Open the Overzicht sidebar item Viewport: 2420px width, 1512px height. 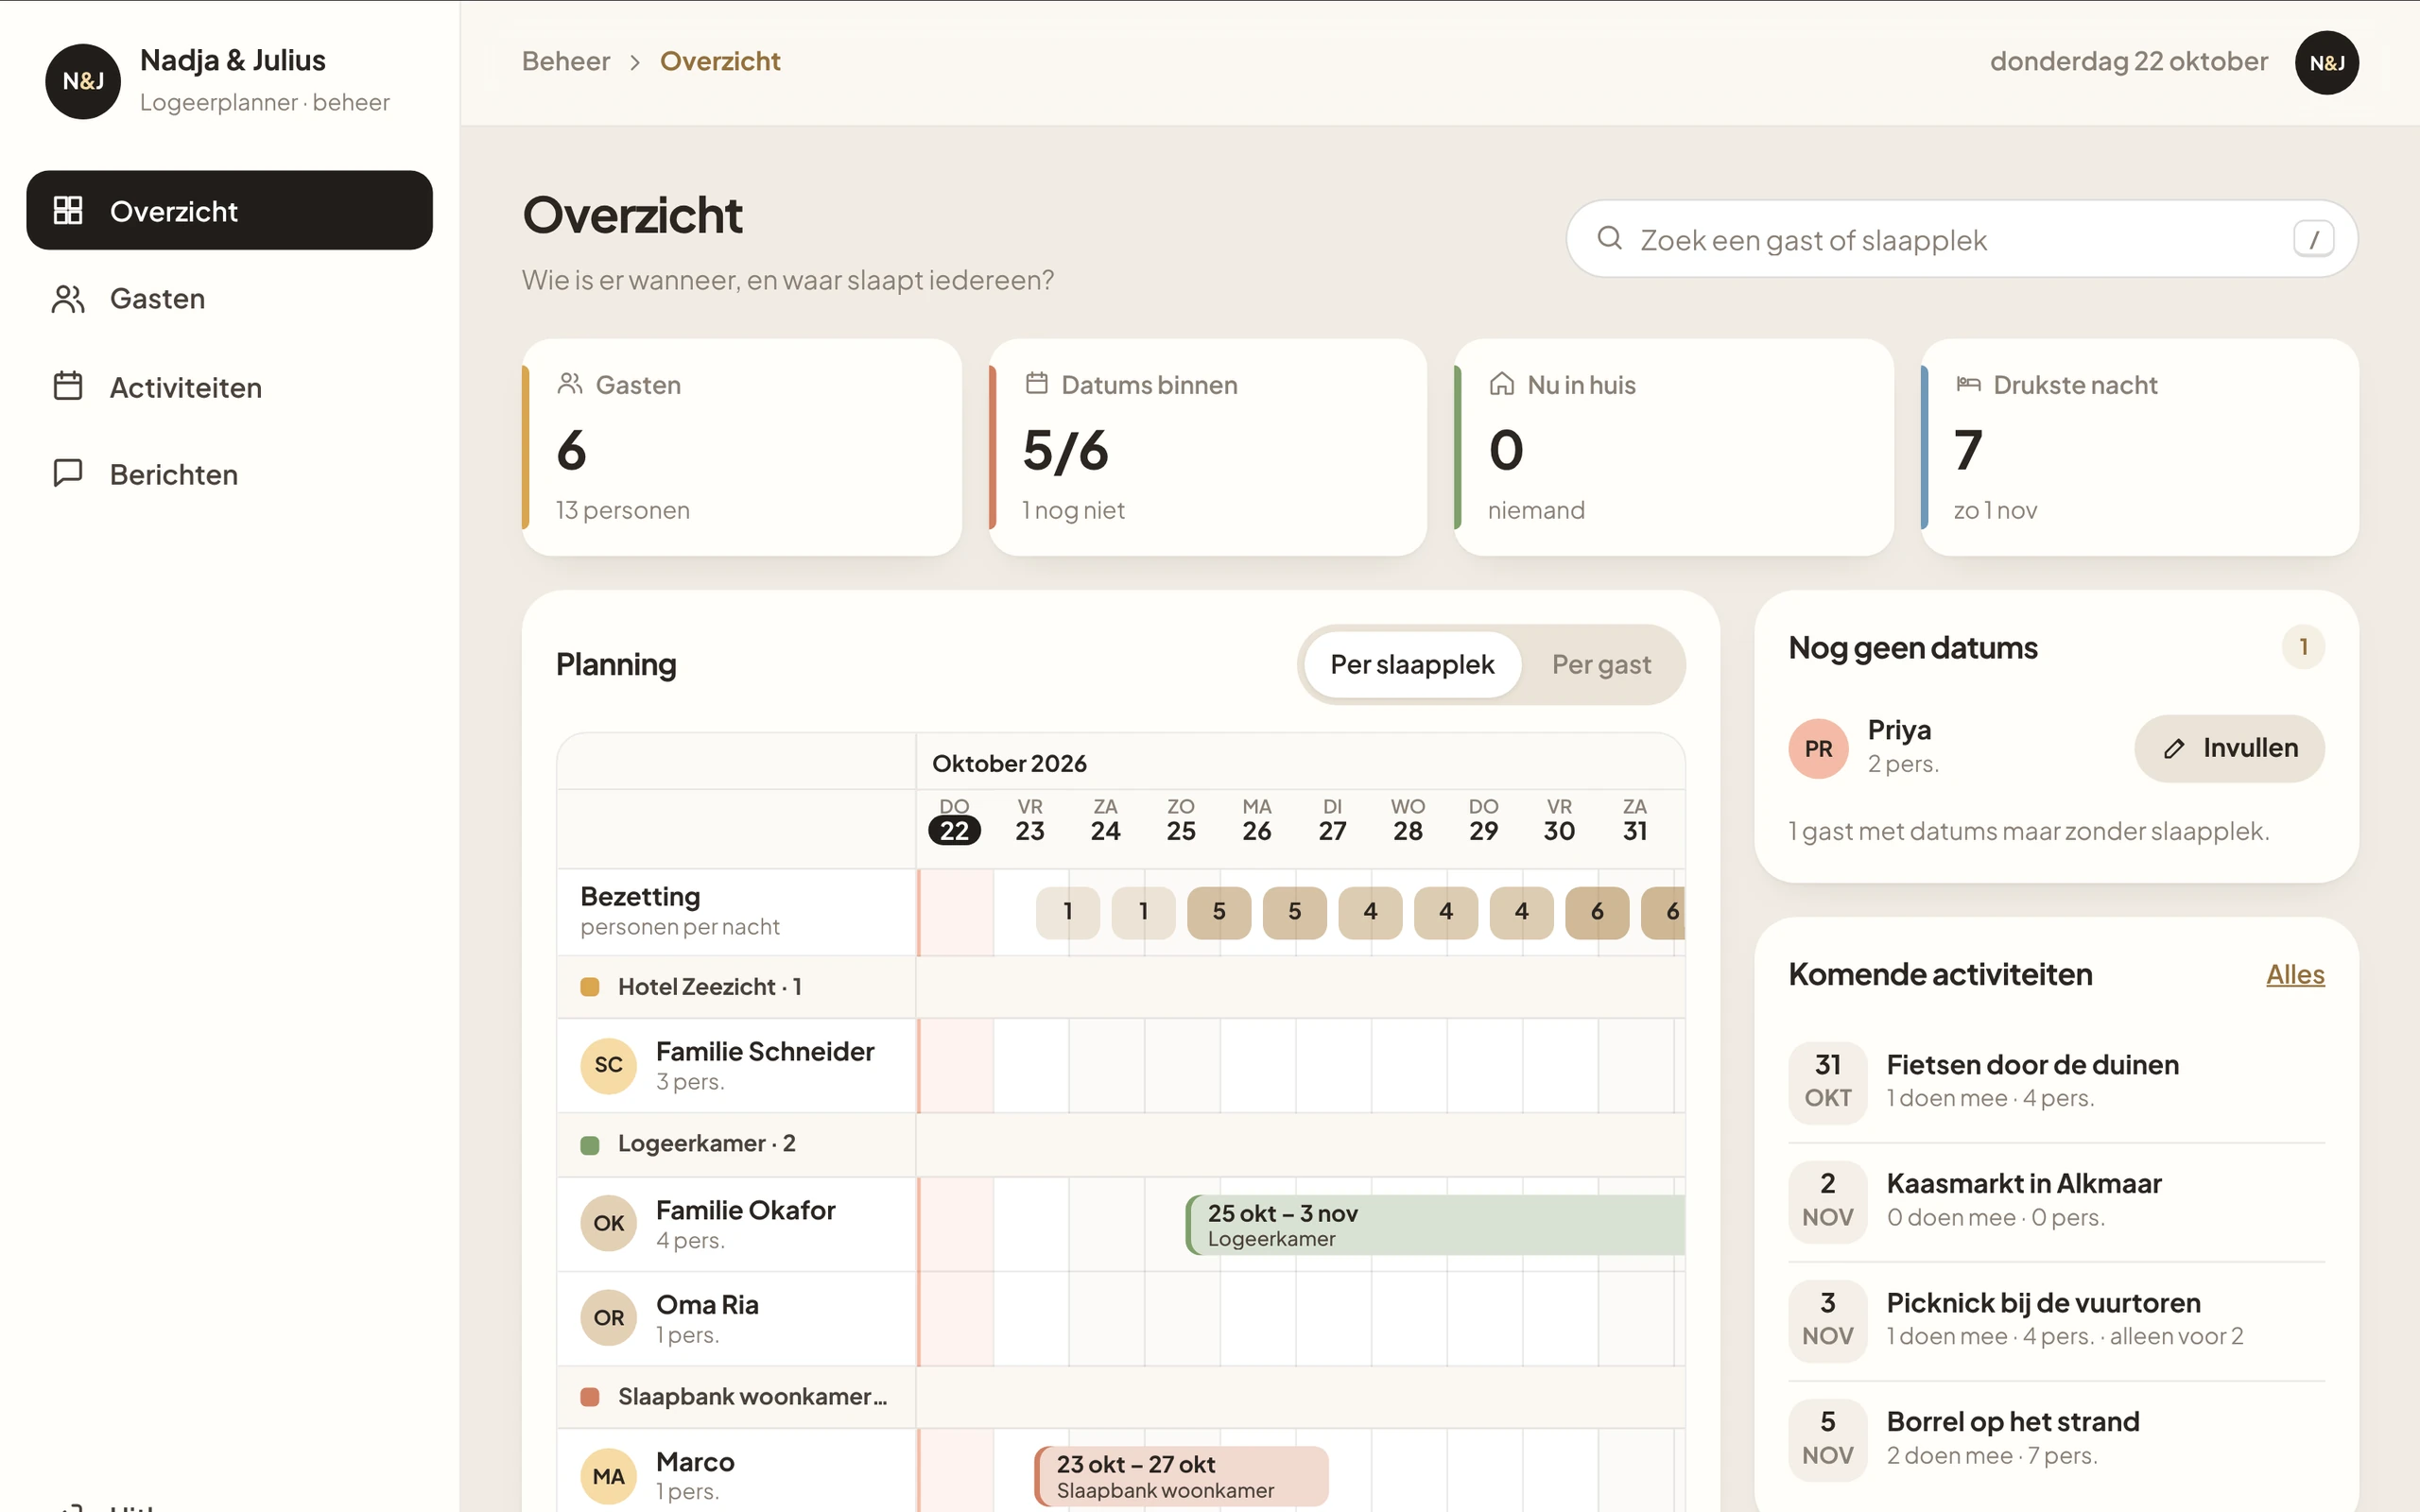(x=229, y=210)
